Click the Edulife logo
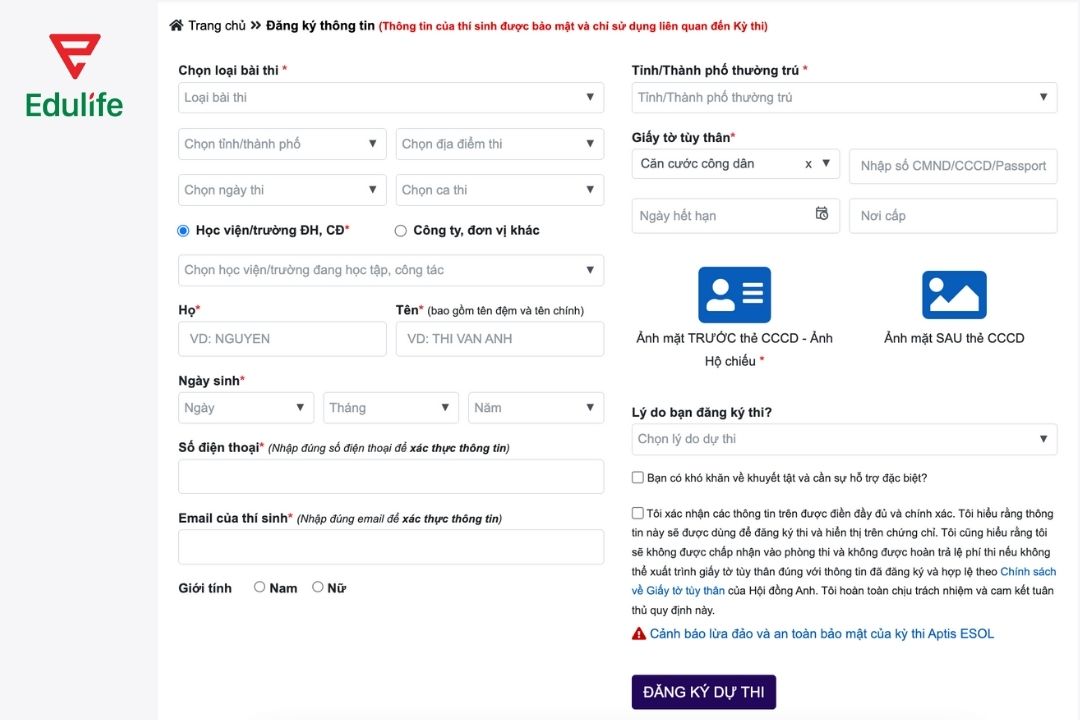Image resolution: width=1080 pixels, height=720 pixels. (75, 75)
